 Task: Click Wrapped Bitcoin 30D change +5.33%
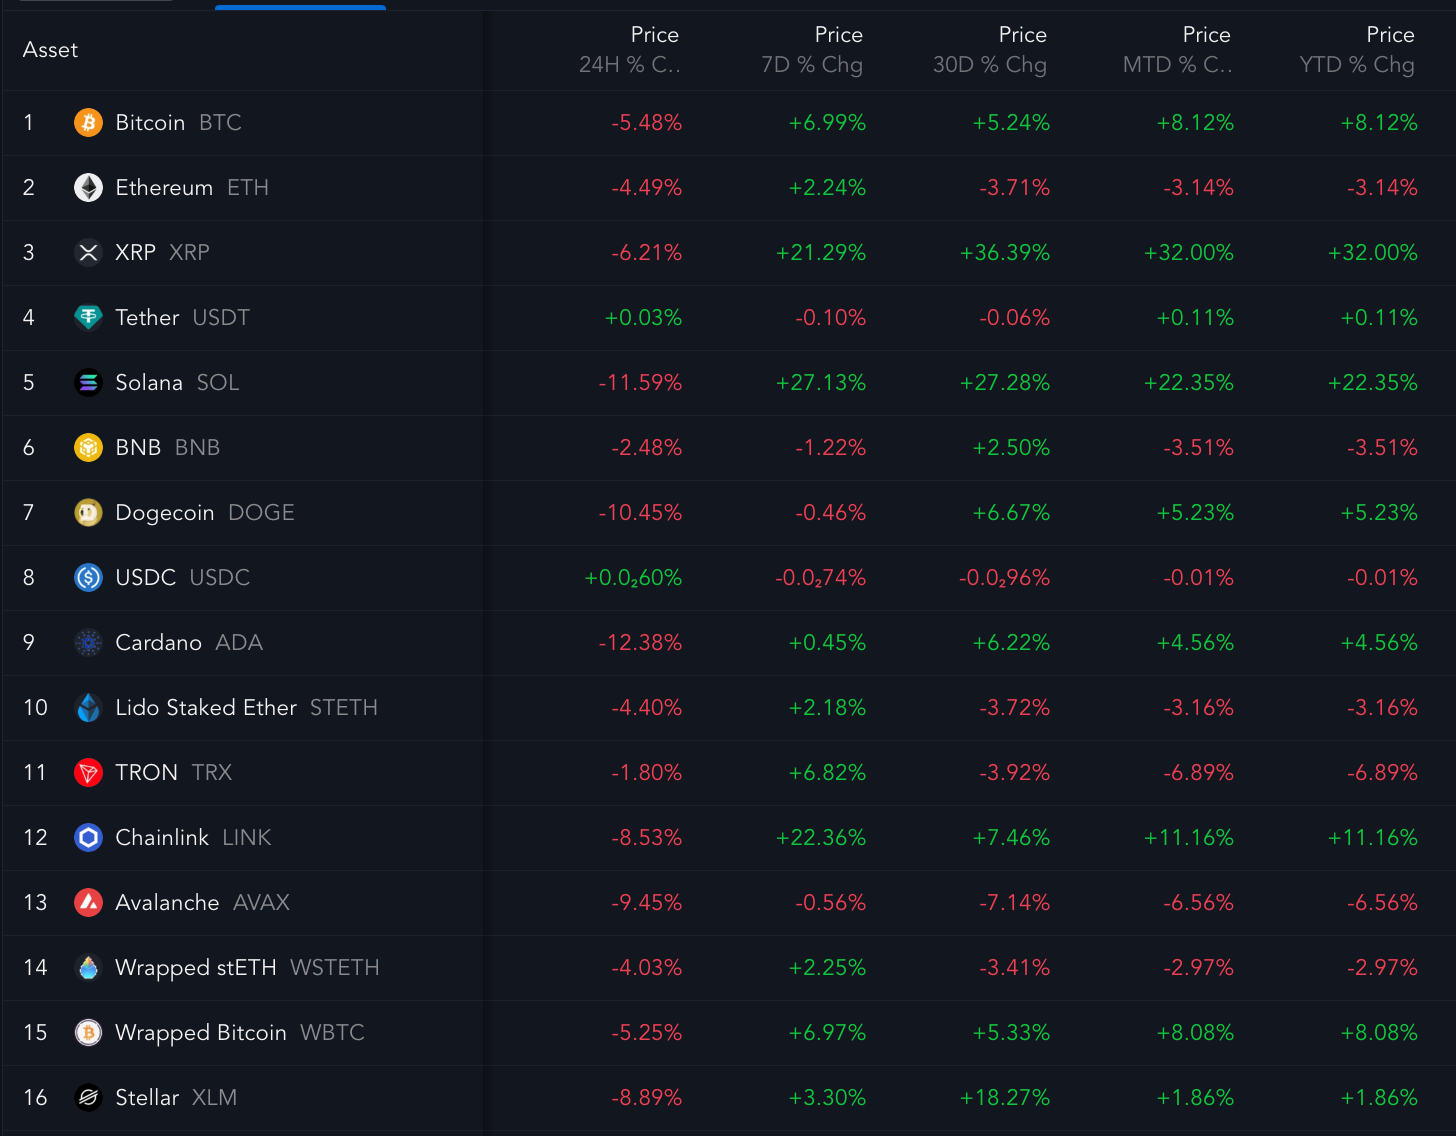tap(1011, 1033)
